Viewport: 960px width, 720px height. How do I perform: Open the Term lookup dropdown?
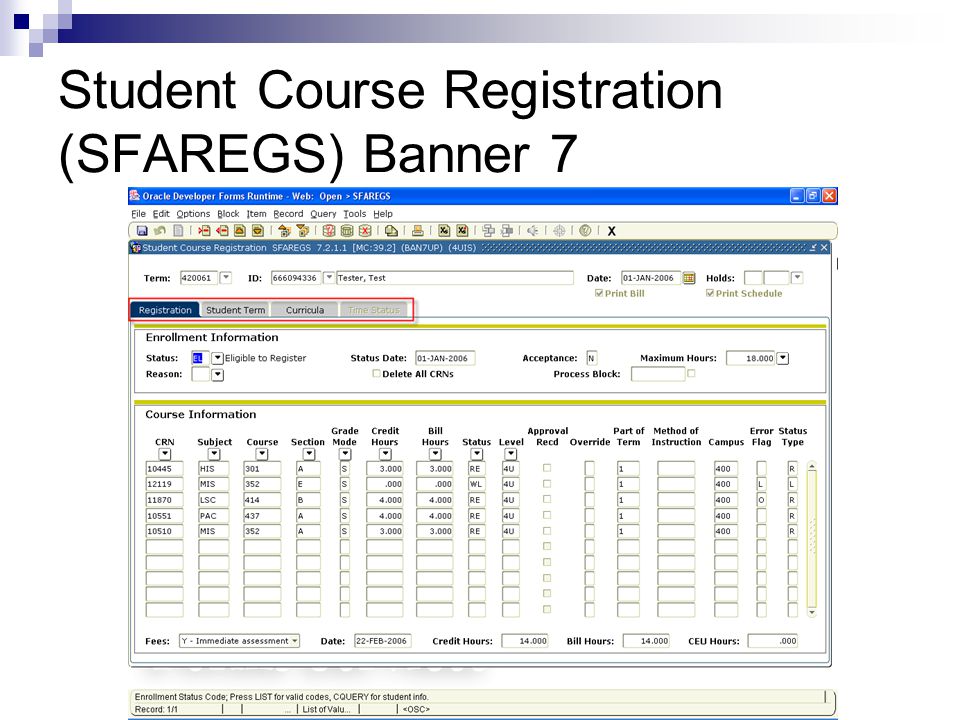(x=226, y=277)
